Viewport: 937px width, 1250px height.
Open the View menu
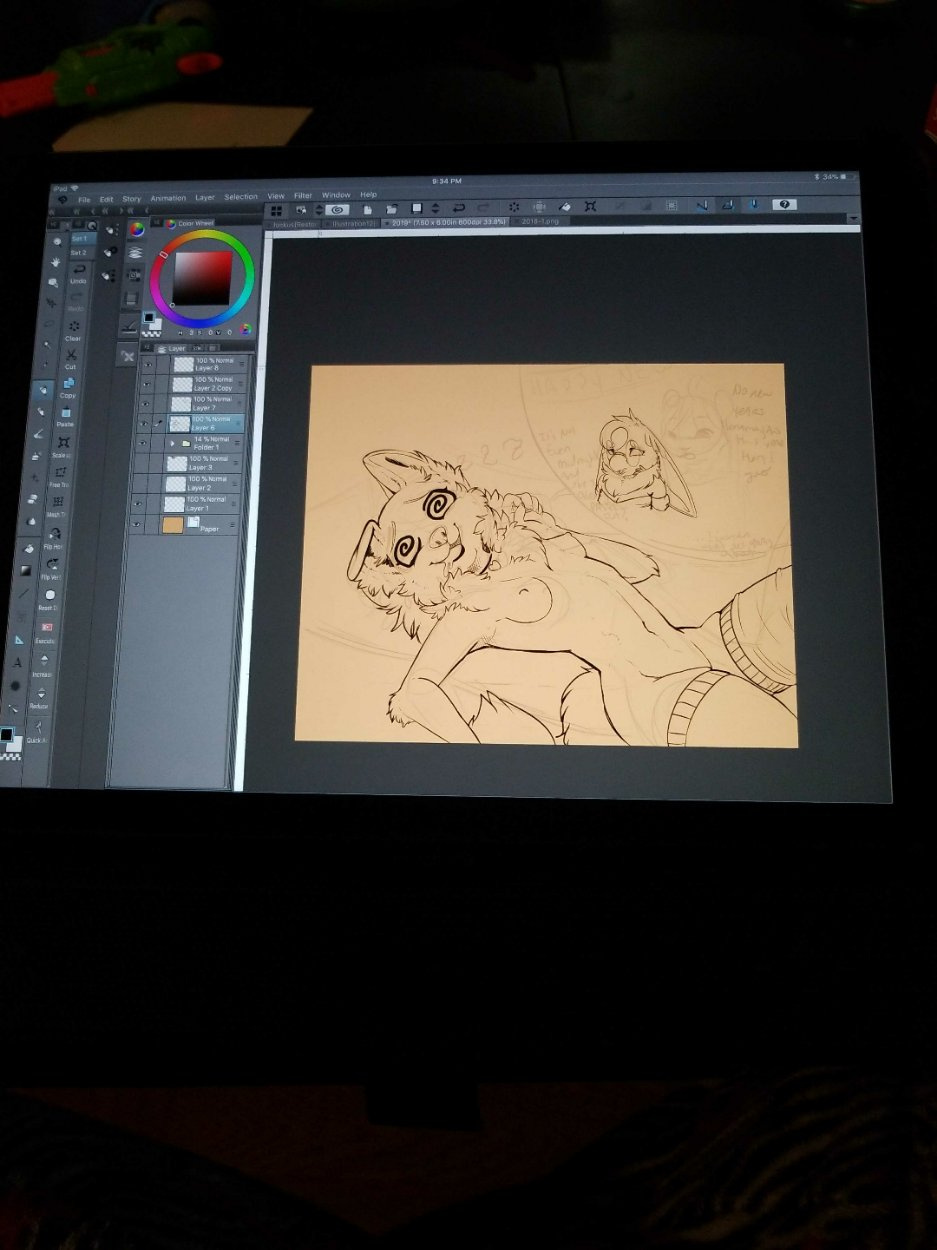[x=276, y=196]
